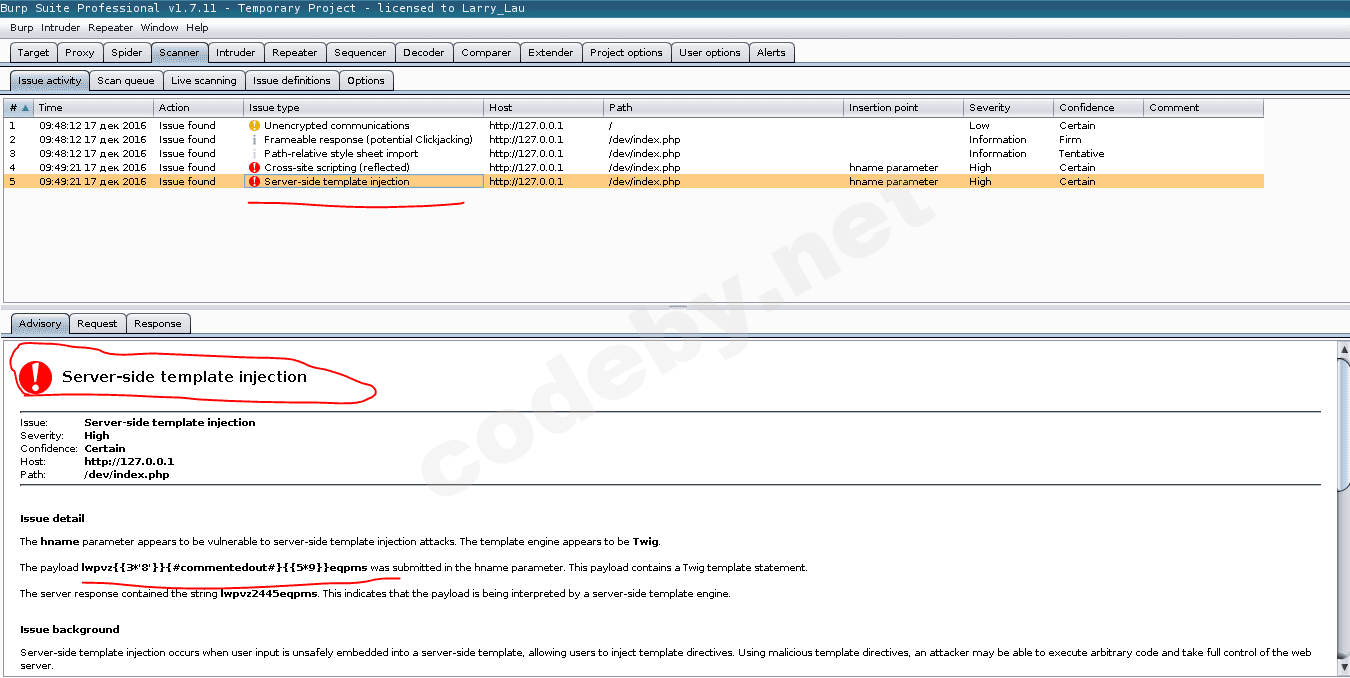Viewport: 1350px width, 678px height.
Task: Open the Intruder menu
Action: (x=60, y=28)
